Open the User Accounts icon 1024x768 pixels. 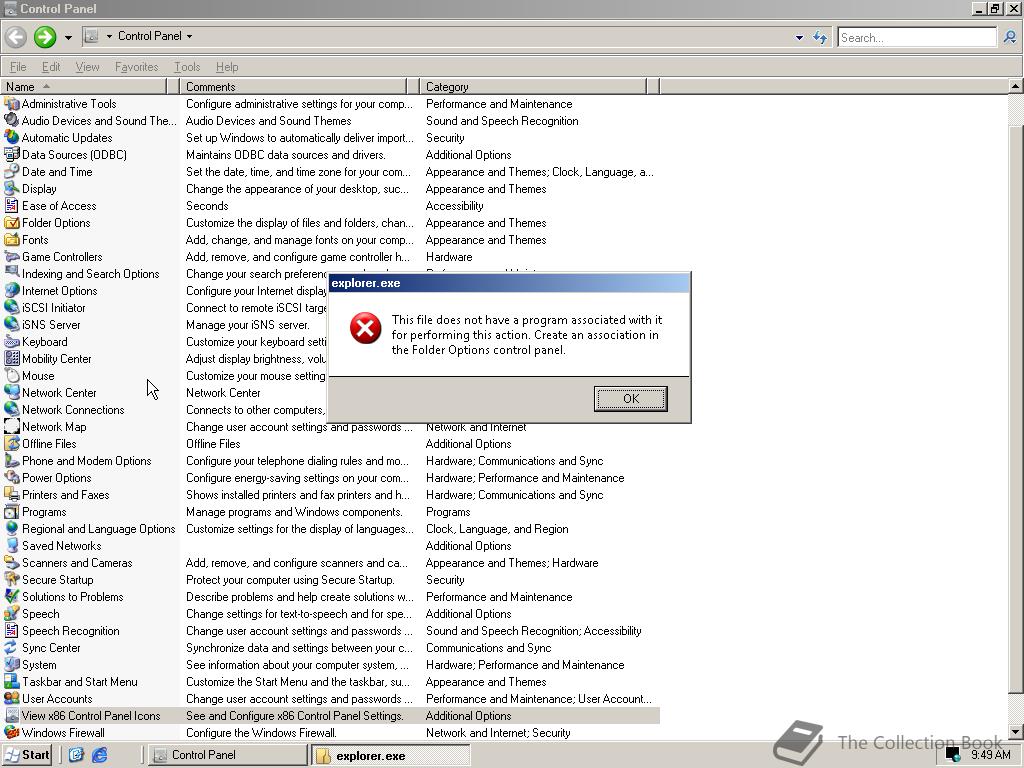[12, 698]
